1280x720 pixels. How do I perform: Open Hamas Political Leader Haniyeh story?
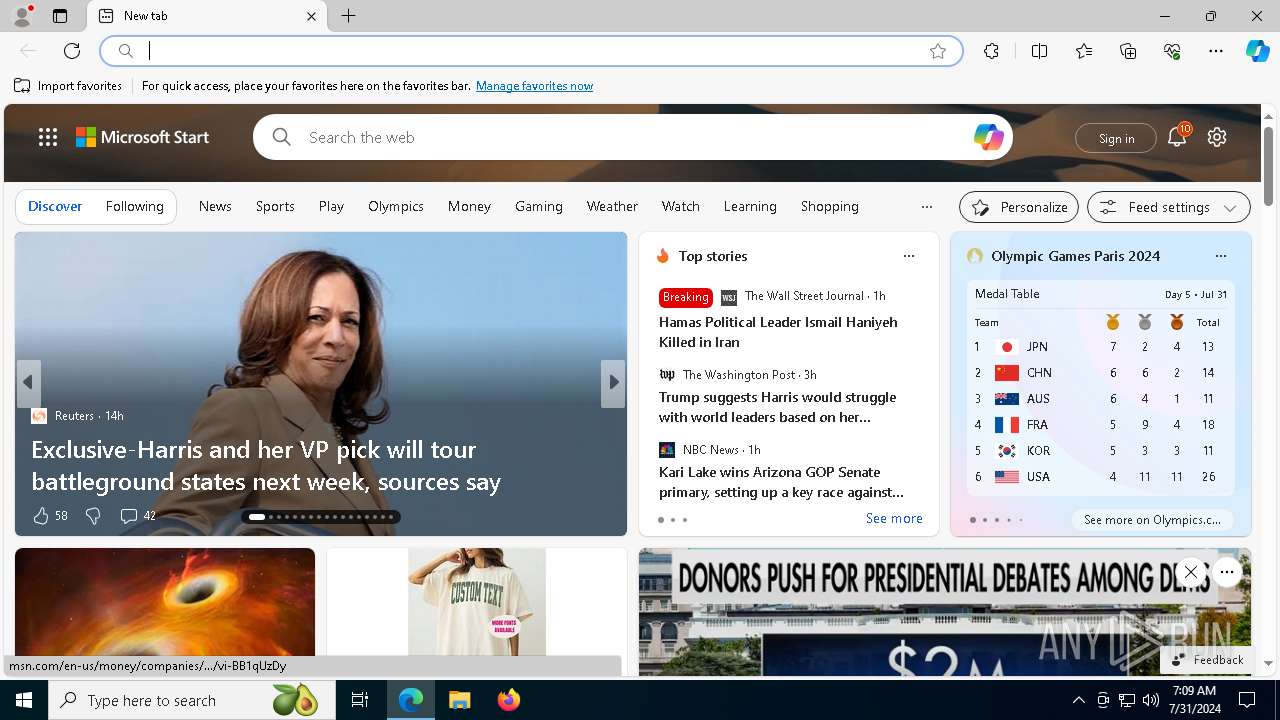click(778, 332)
